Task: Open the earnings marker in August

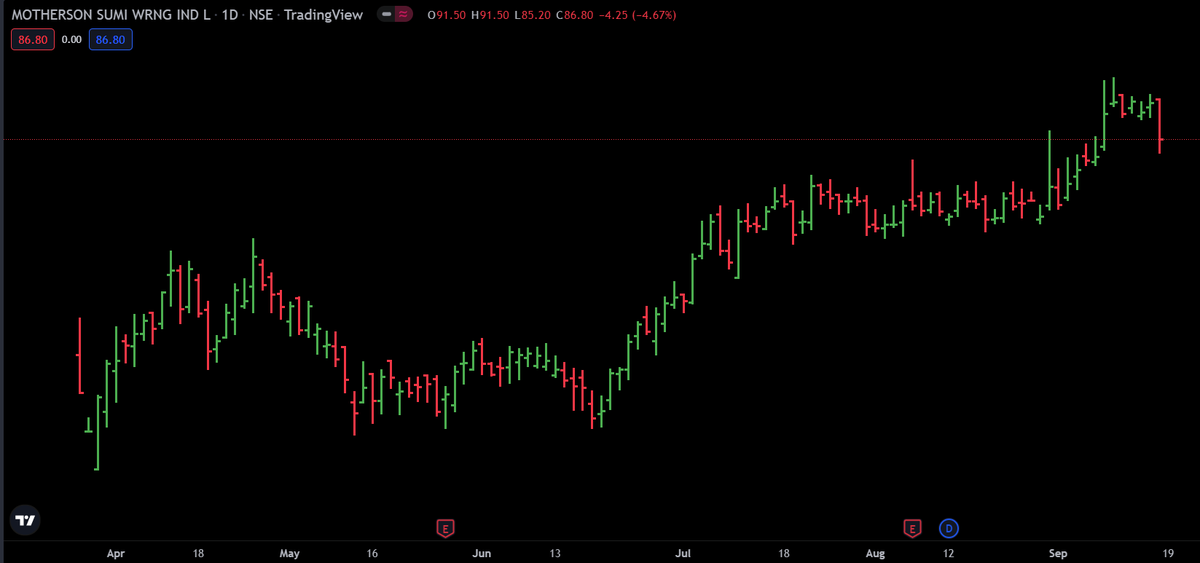Action: coord(912,527)
